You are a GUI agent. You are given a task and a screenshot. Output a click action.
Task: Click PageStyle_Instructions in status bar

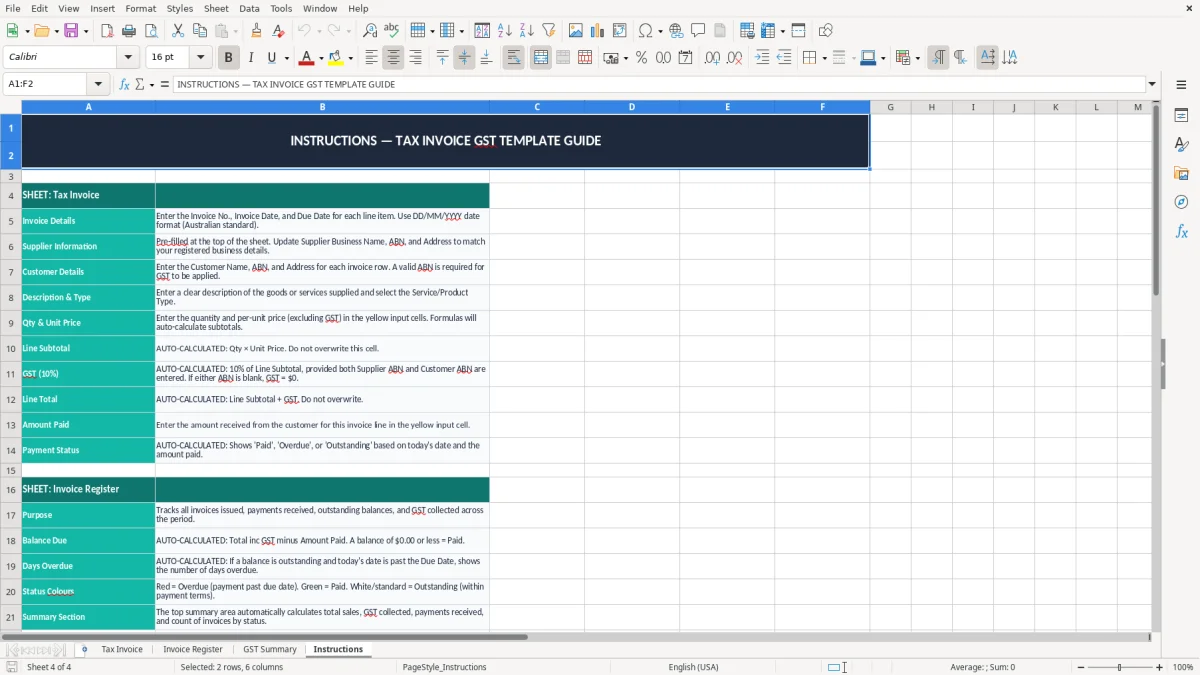(444, 667)
